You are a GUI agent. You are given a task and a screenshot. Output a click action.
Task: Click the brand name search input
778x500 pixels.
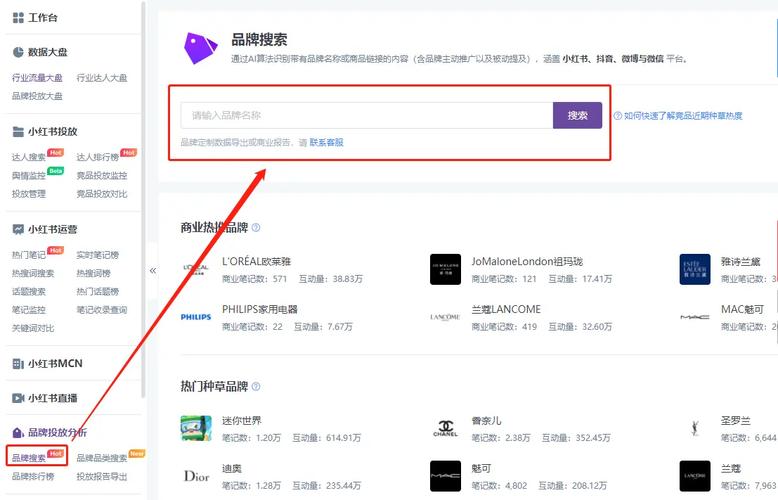click(367, 116)
